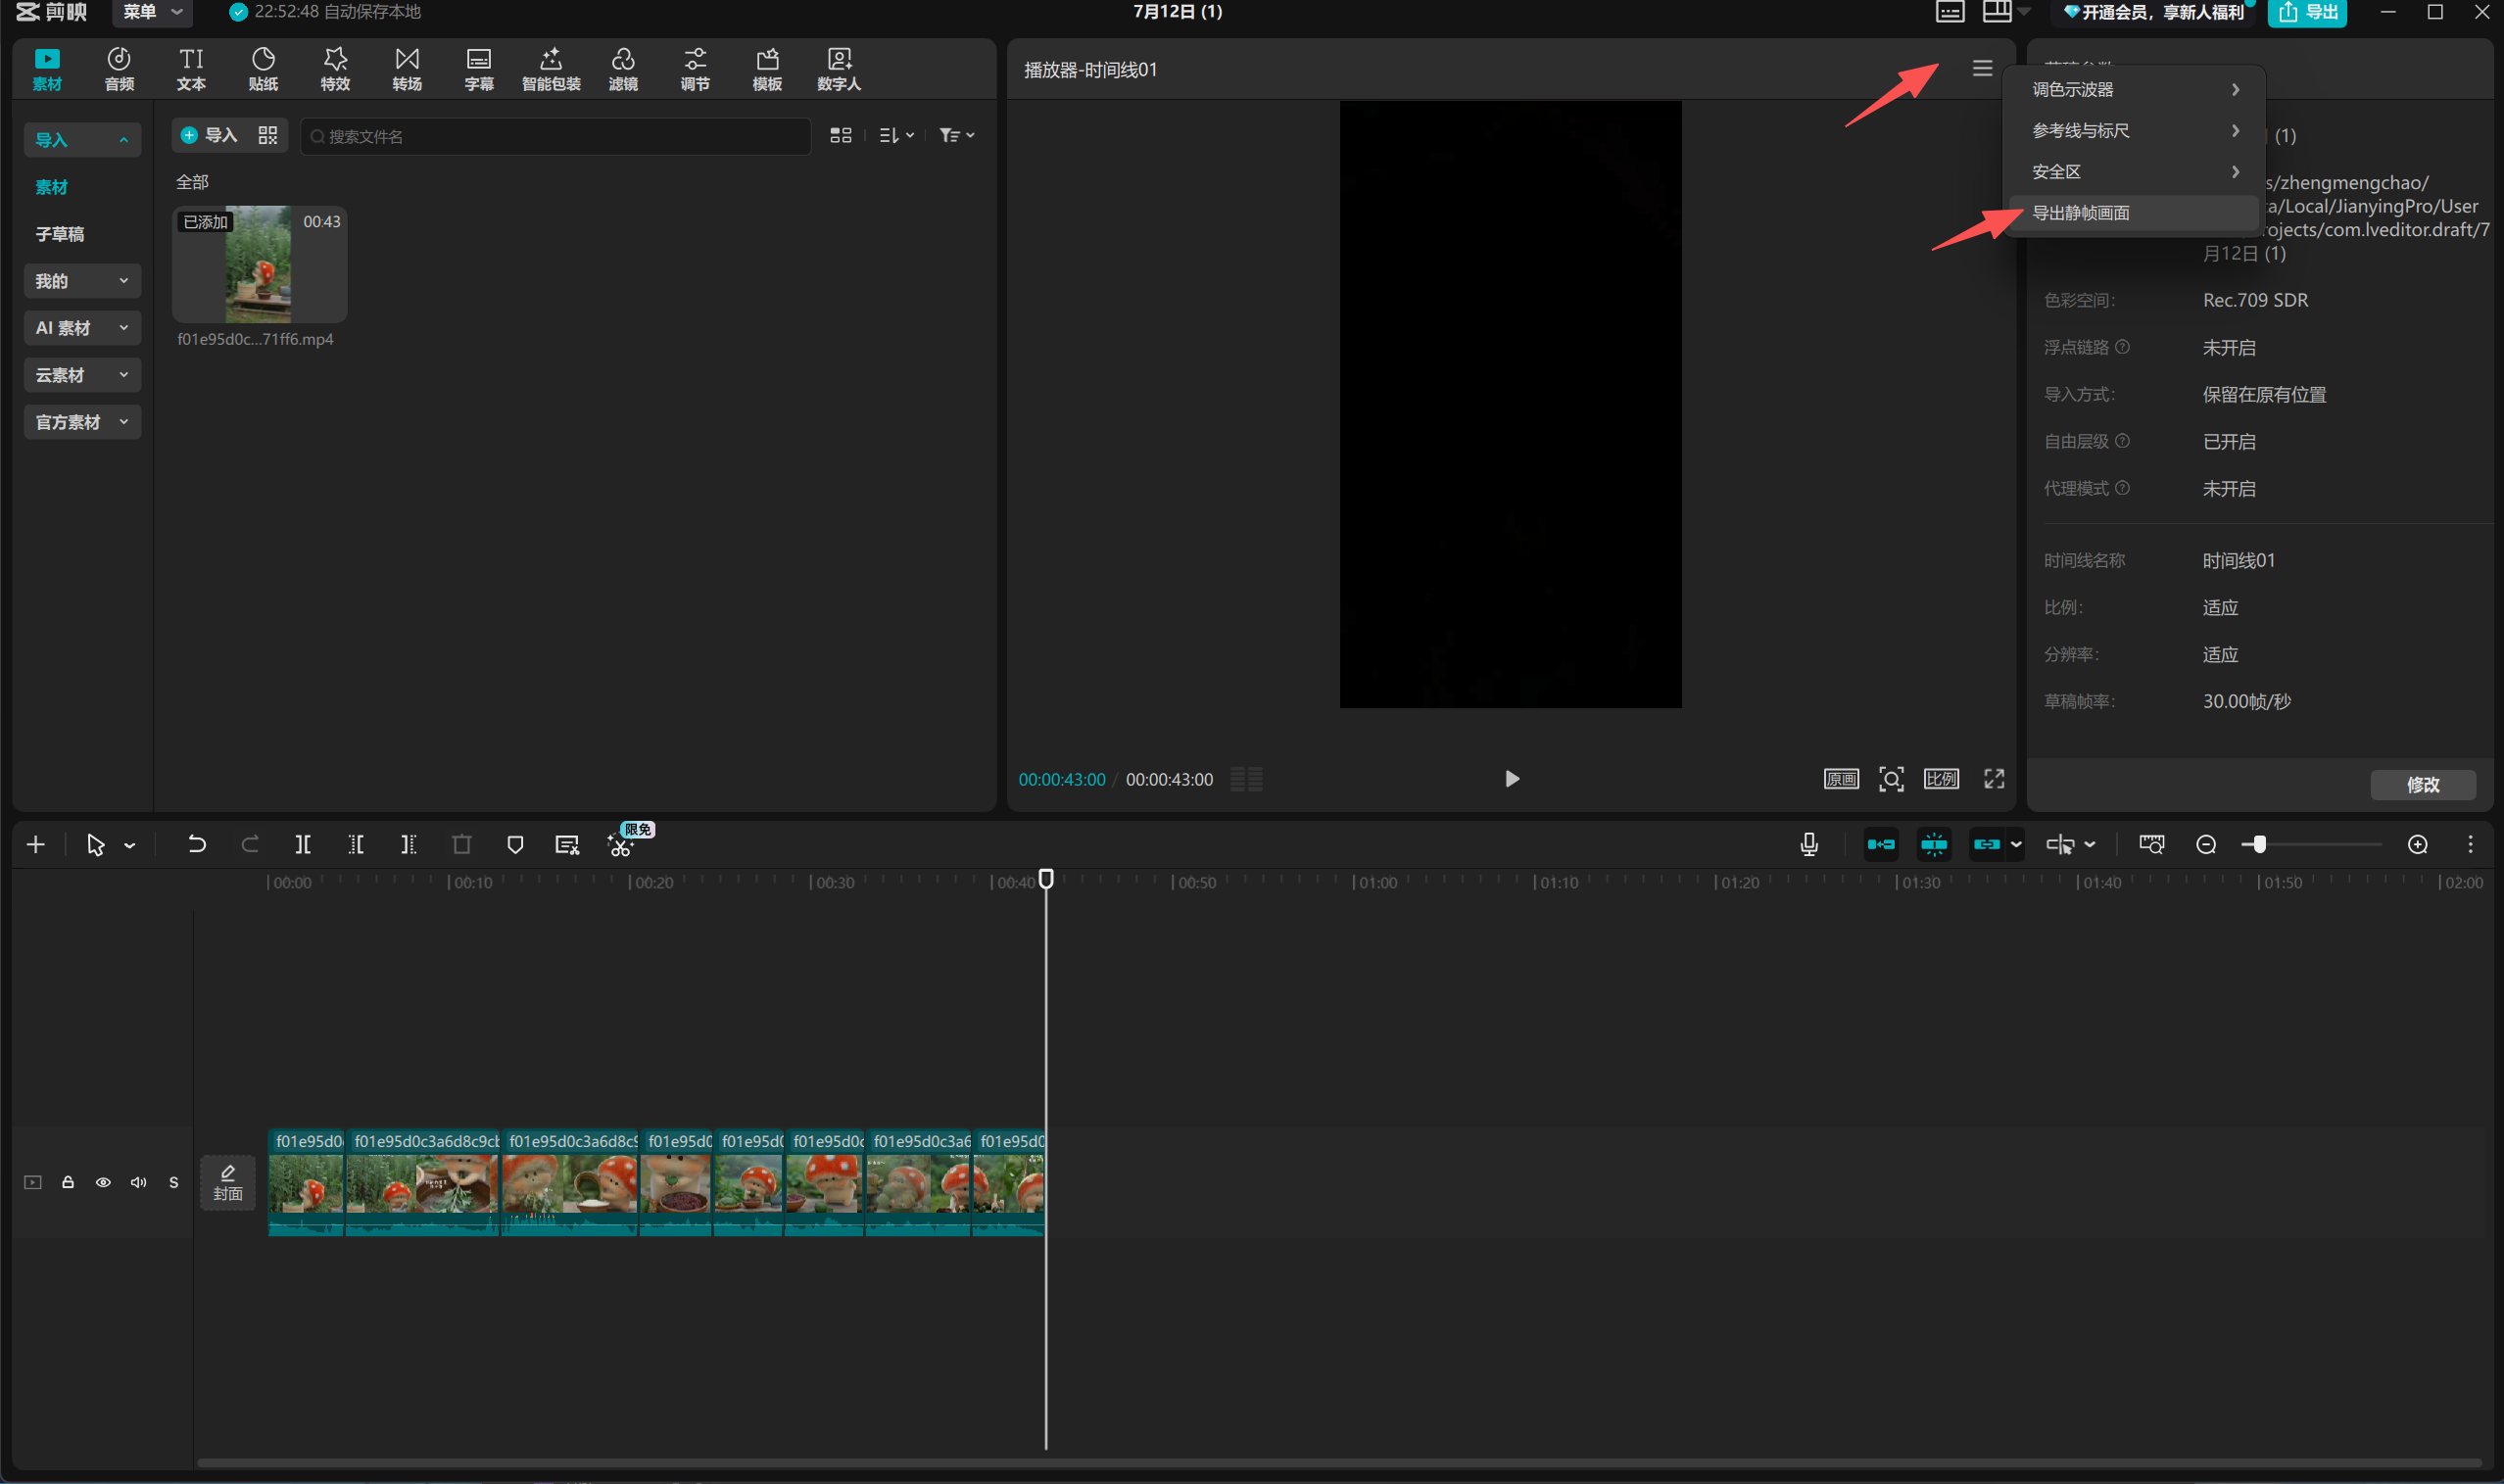Select the f01e95d0c...71ff6.mp4 media thumbnail

(259, 264)
